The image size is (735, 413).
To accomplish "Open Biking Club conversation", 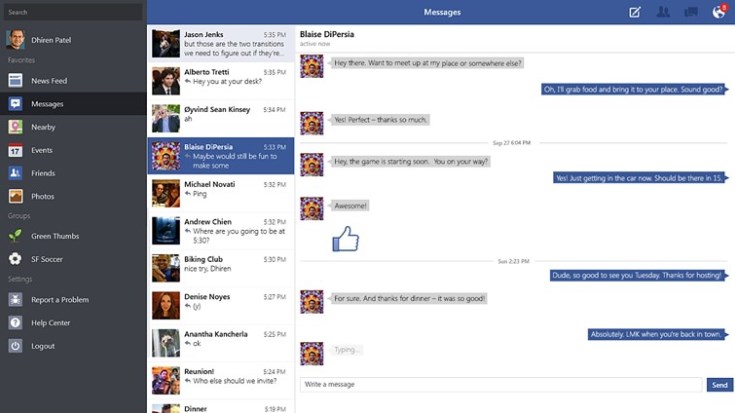I will click(221, 268).
